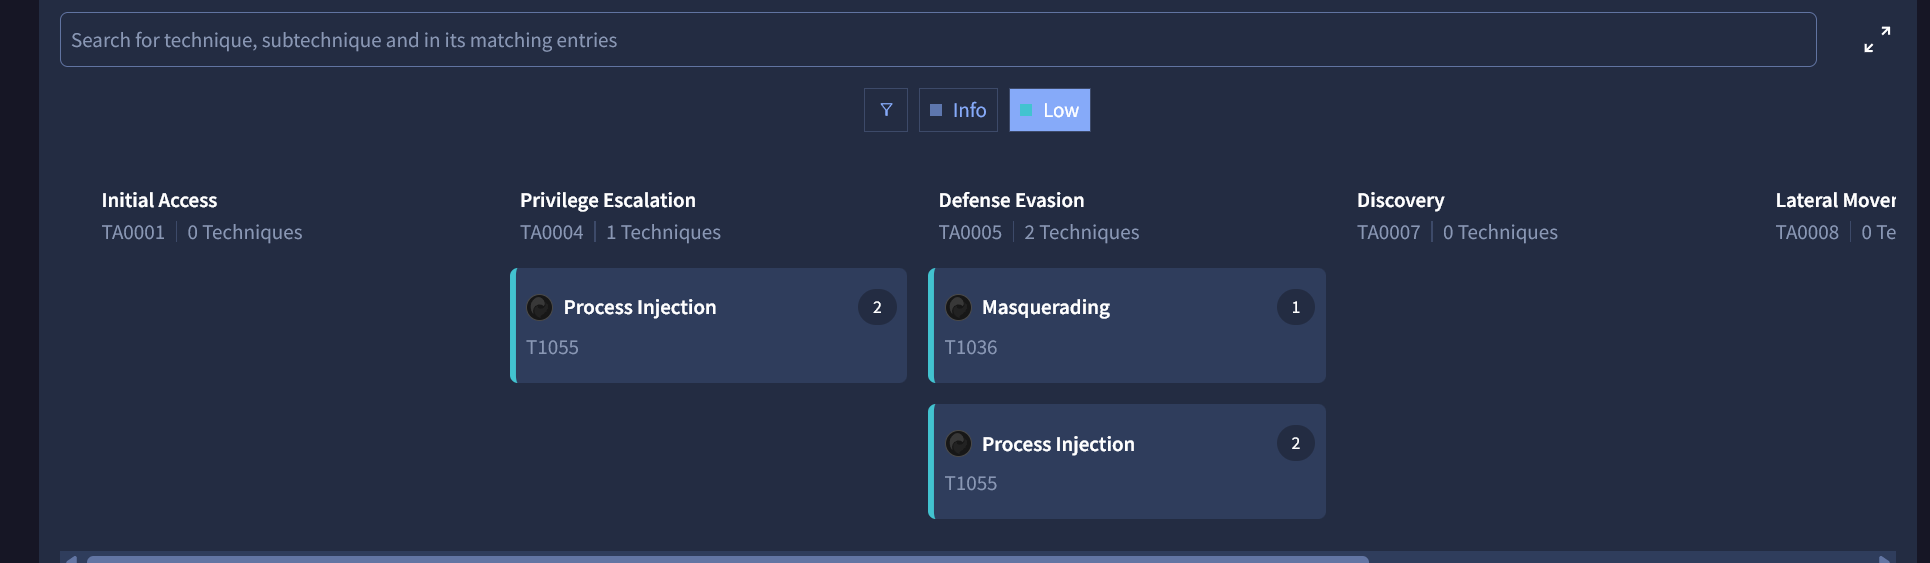The height and width of the screenshot is (563, 1930).
Task: Select the Initial Access tactic header
Action: [159, 200]
